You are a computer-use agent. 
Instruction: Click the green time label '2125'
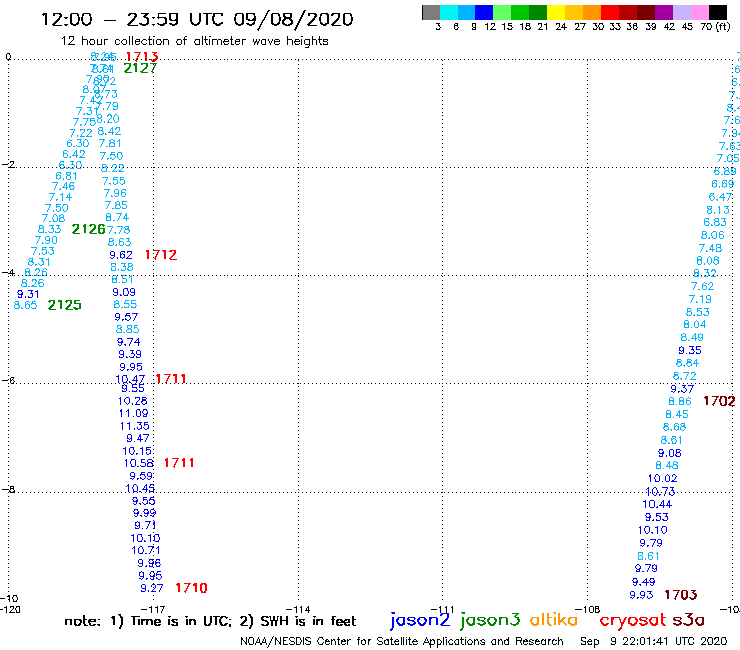click(x=65, y=305)
